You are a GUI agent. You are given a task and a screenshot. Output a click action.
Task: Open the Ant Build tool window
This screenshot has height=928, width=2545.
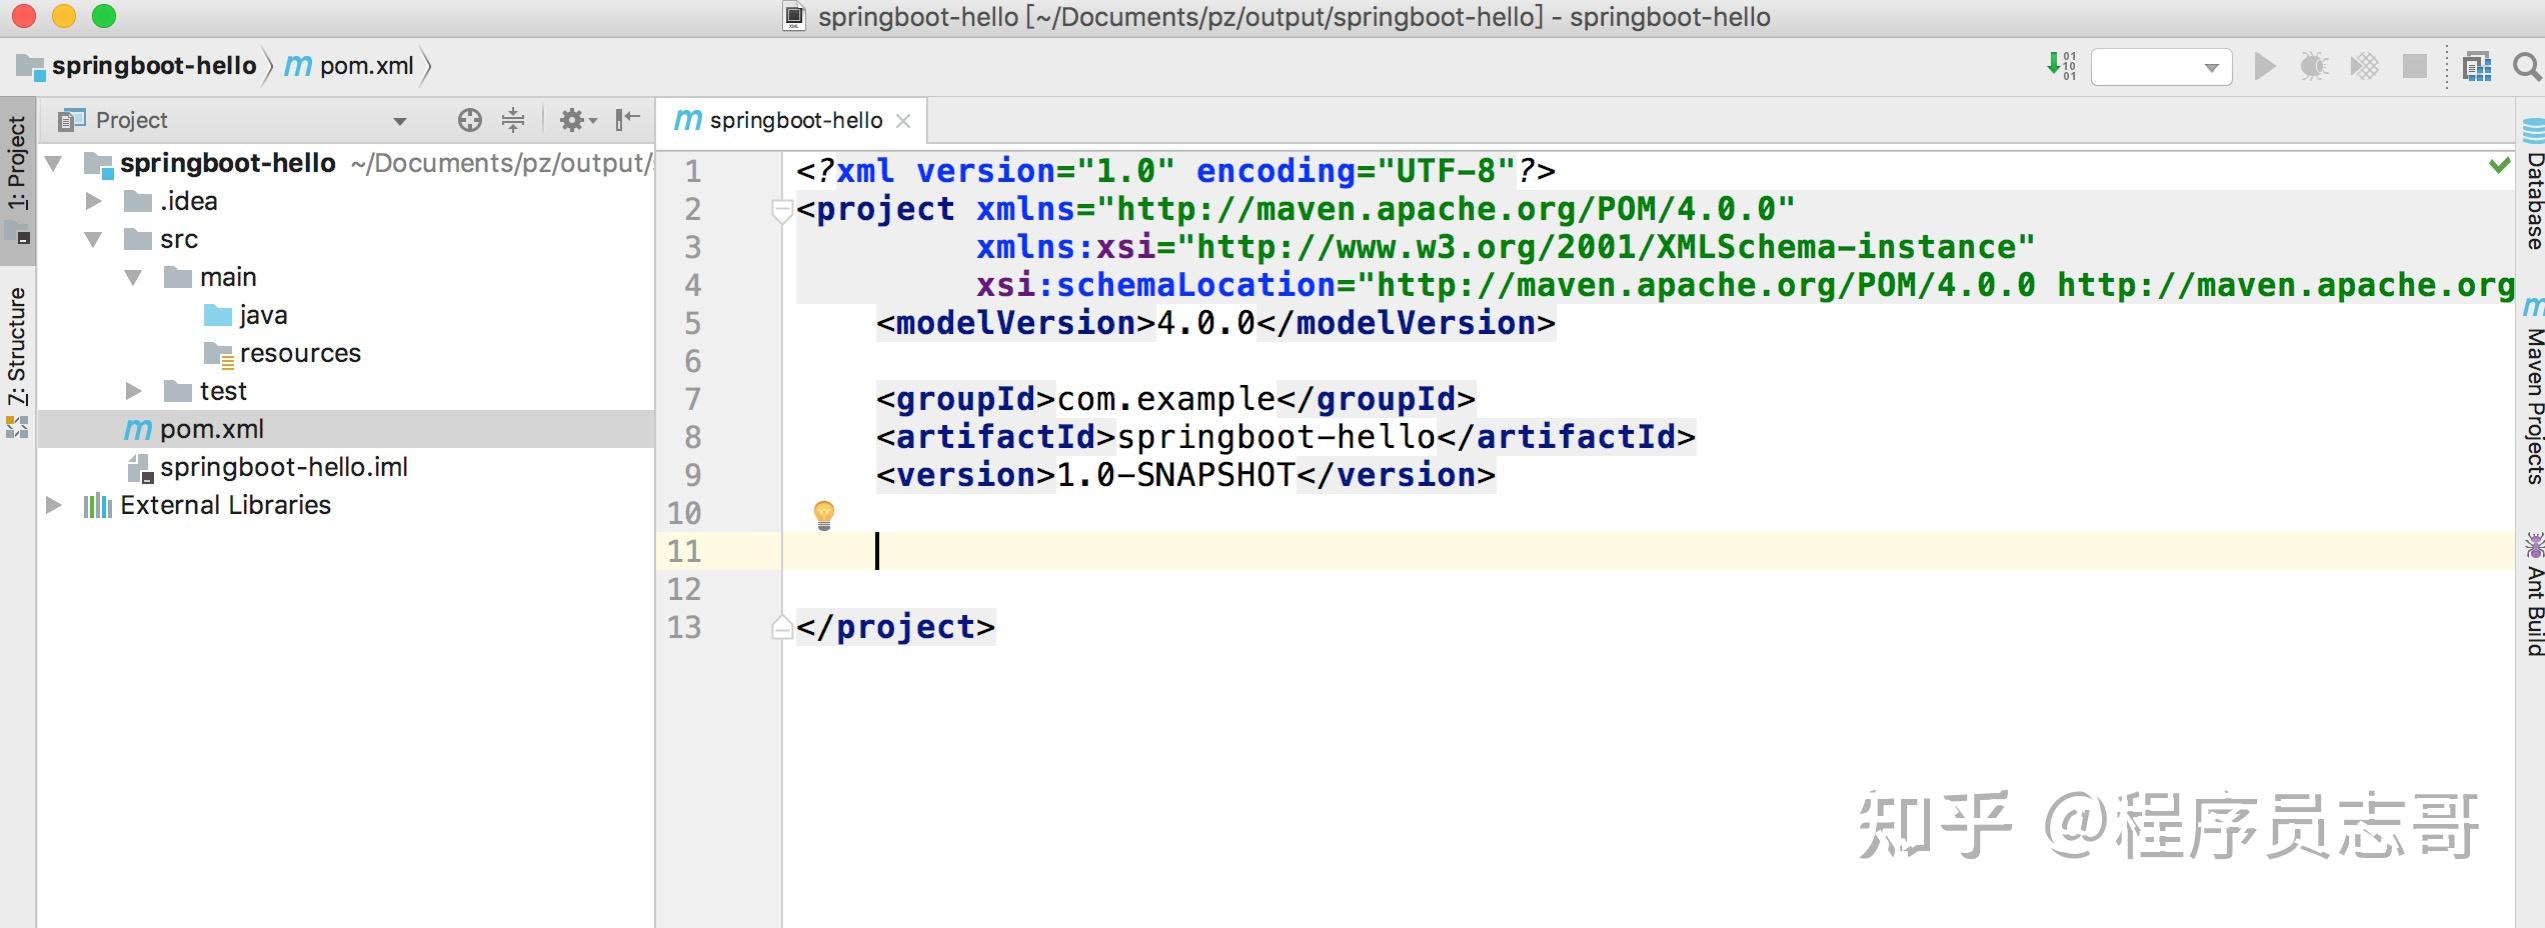(2532, 595)
